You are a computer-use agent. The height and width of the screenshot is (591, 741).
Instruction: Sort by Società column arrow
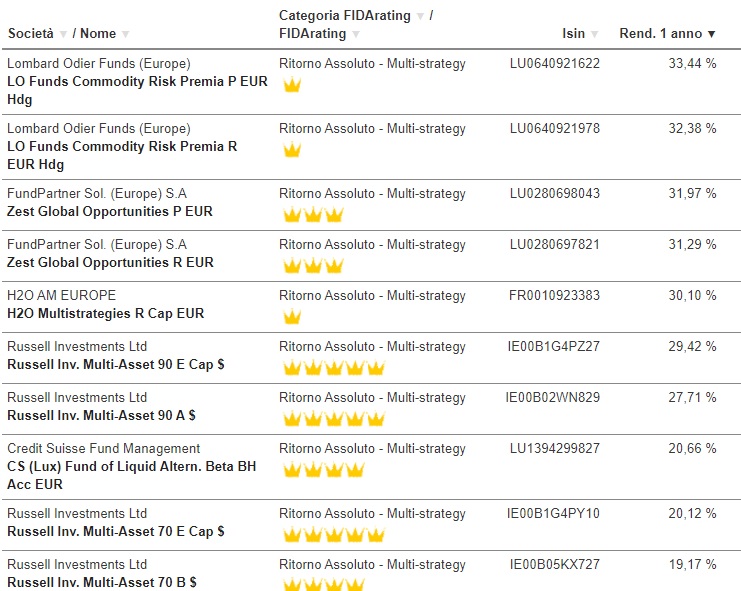coord(63,34)
